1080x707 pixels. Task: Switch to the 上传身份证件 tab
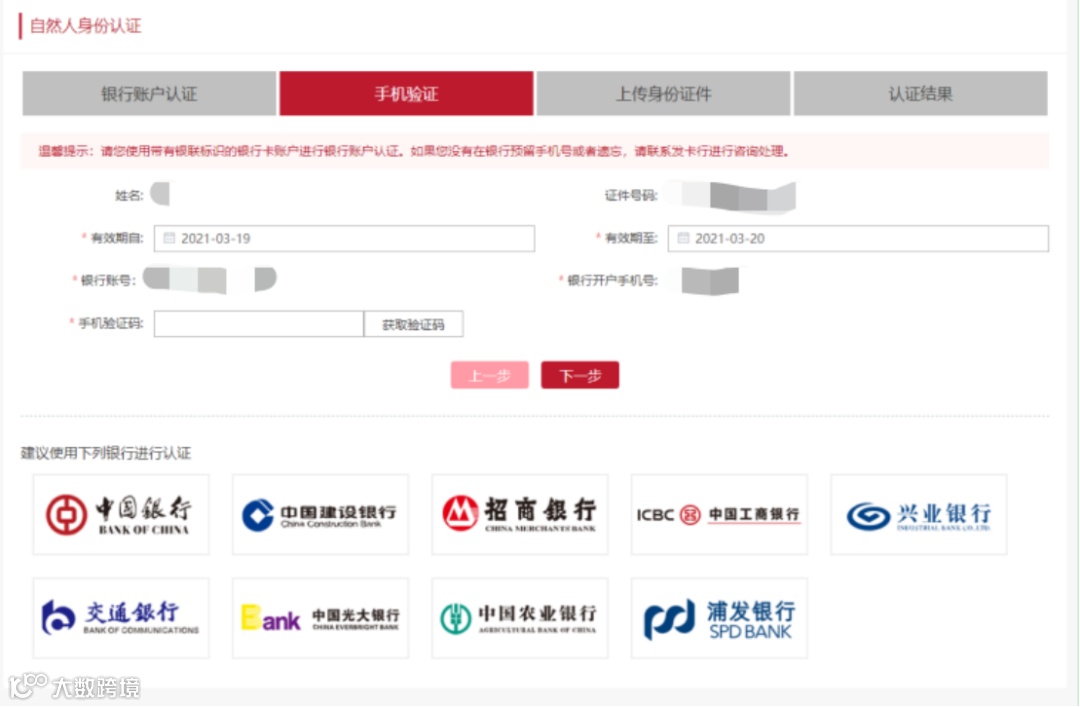point(663,94)
